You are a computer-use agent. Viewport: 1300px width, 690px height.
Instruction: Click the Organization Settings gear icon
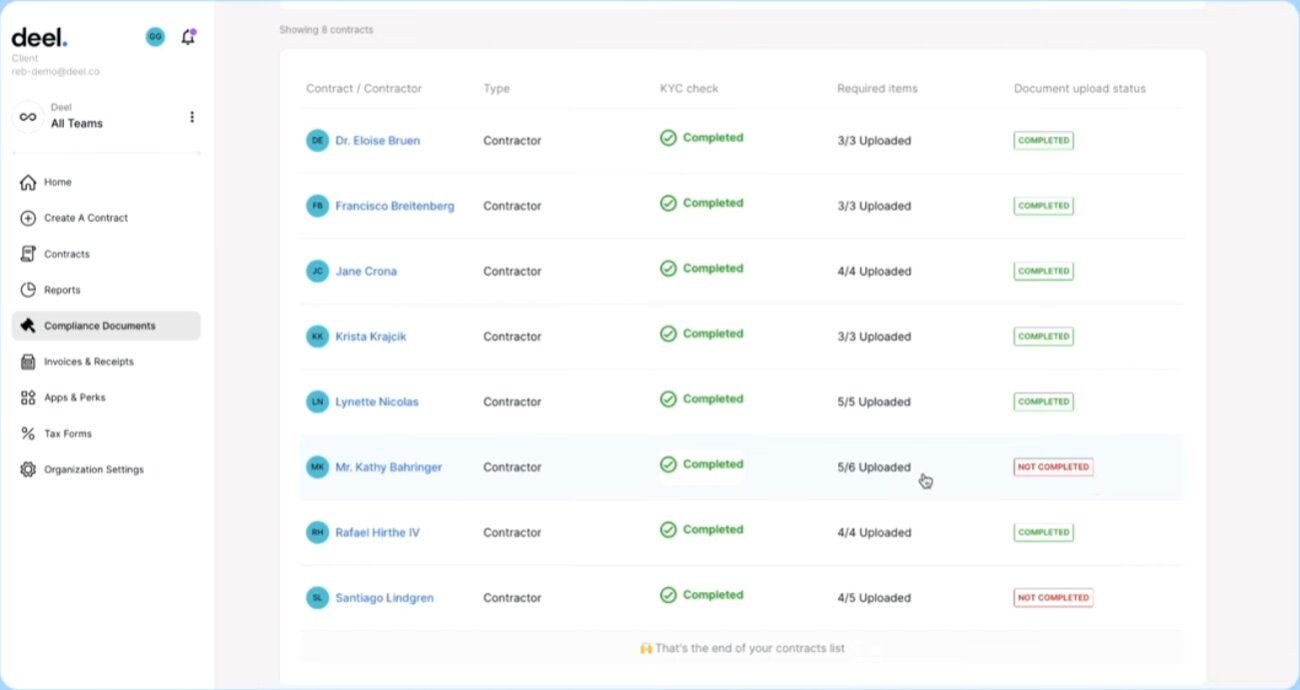click(x=28, y=470)
